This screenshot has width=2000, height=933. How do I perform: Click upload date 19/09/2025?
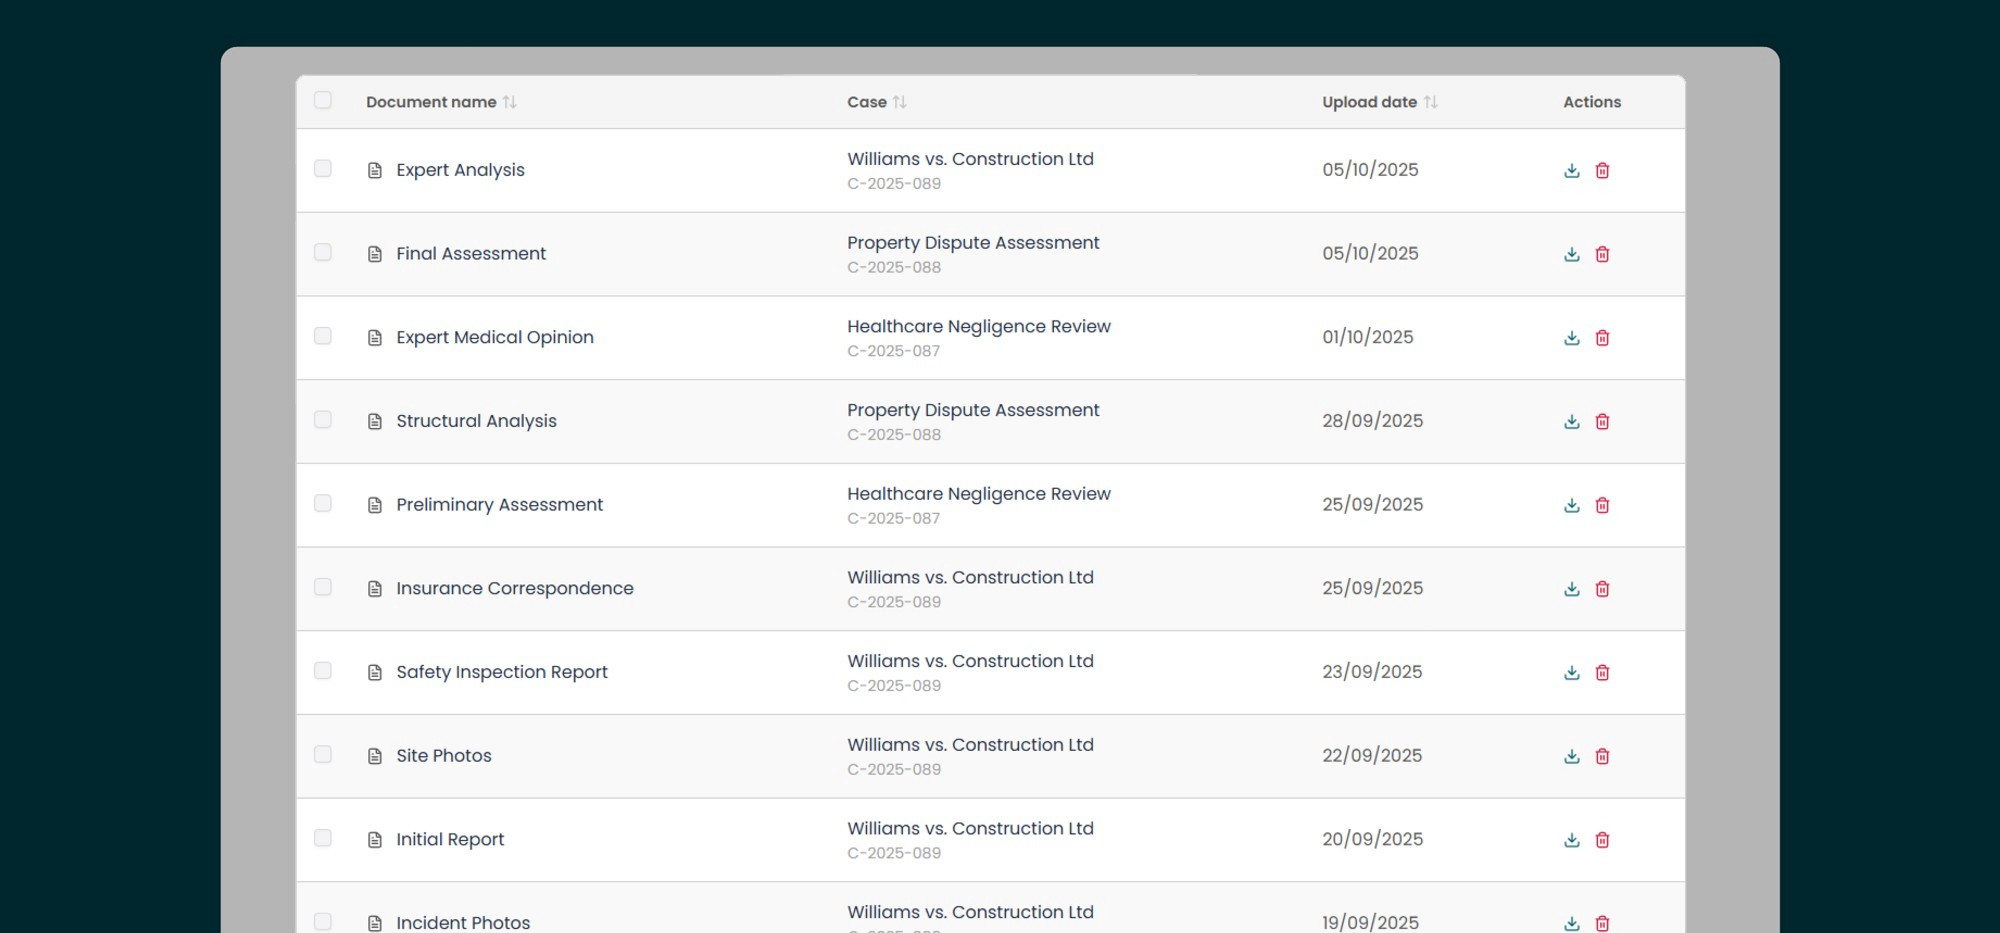point(1370,923)
